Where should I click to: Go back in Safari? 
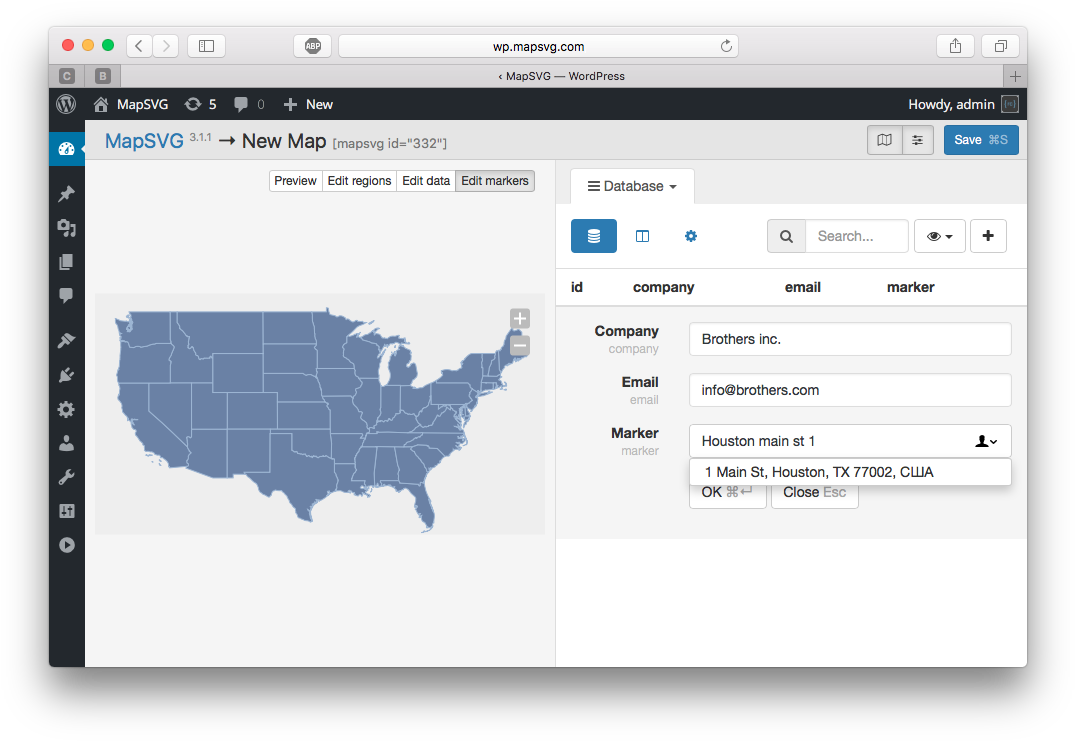(x=139, y=46)
